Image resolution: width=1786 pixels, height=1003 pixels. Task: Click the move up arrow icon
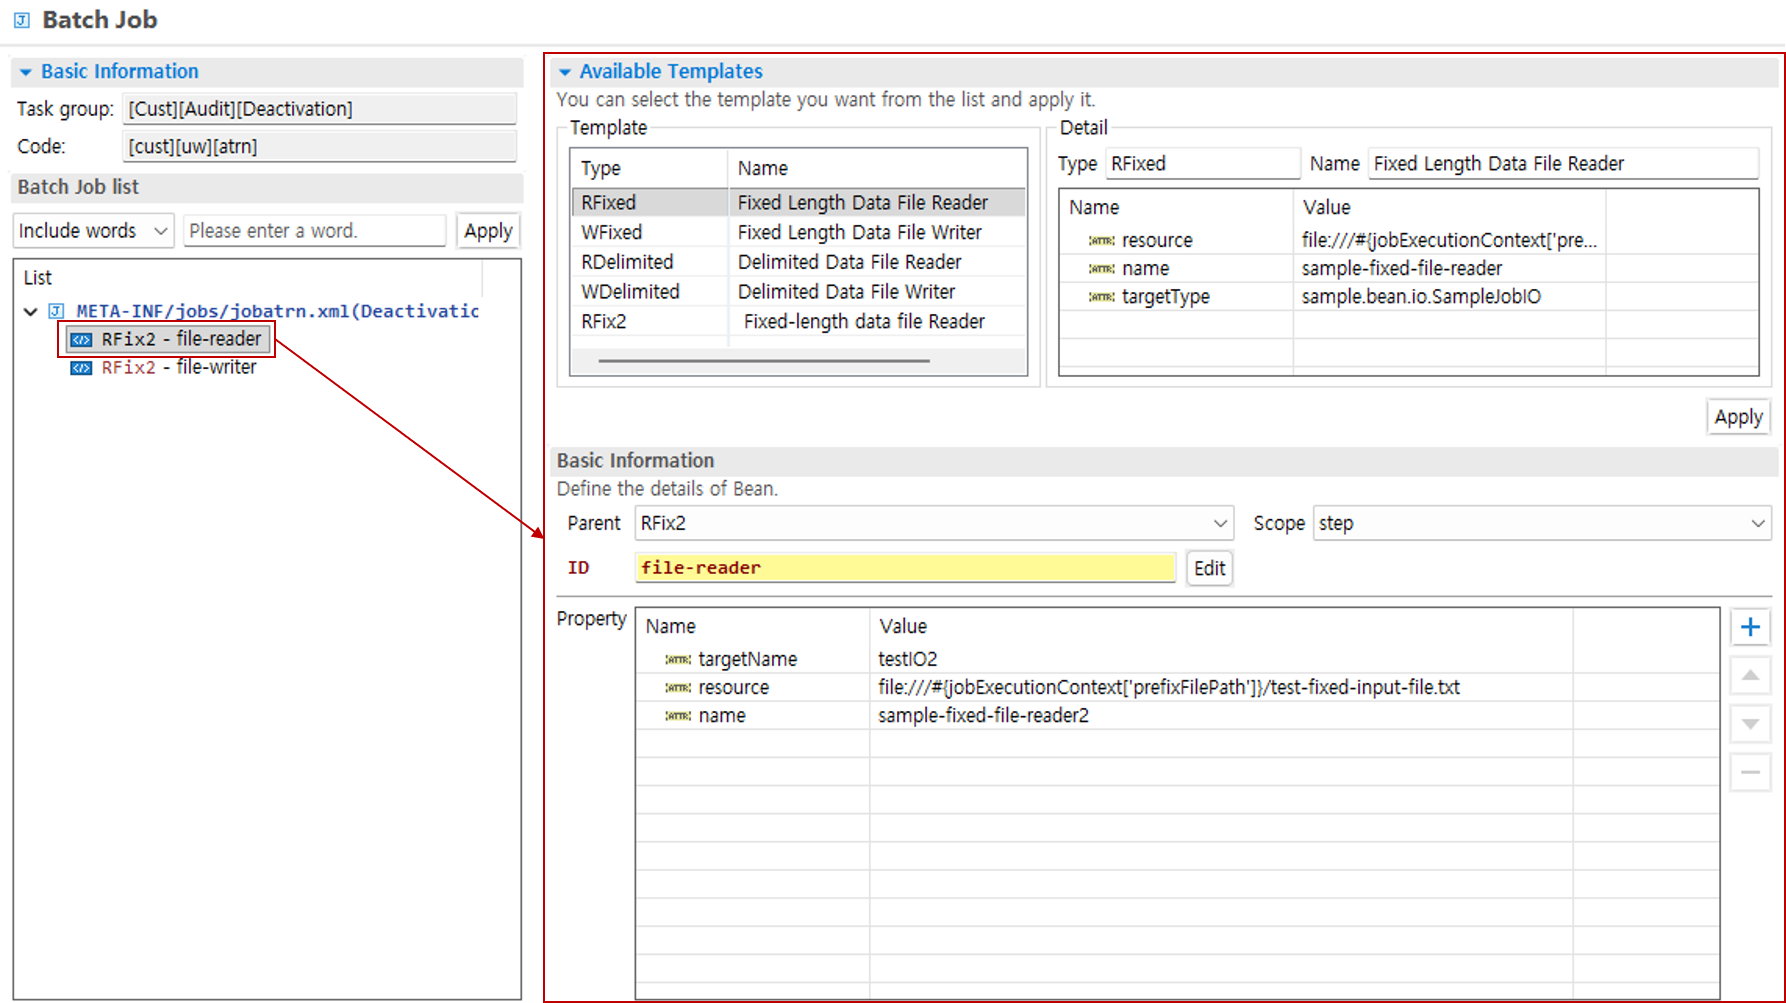click(1750, 676)
